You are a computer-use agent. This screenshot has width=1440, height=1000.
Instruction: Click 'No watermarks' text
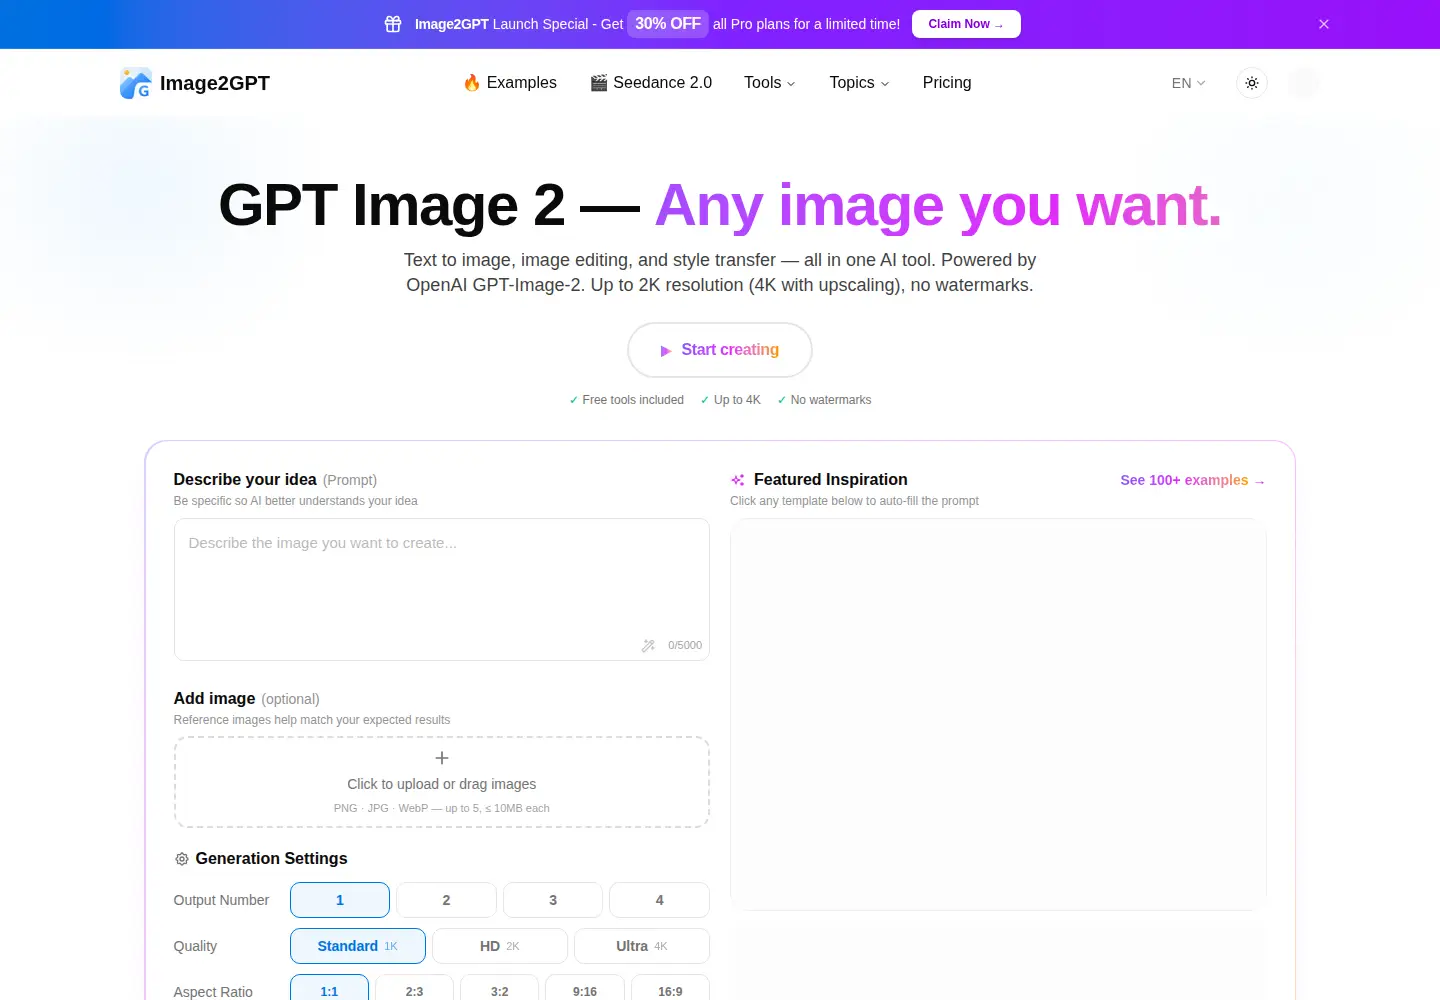(831, 400)
